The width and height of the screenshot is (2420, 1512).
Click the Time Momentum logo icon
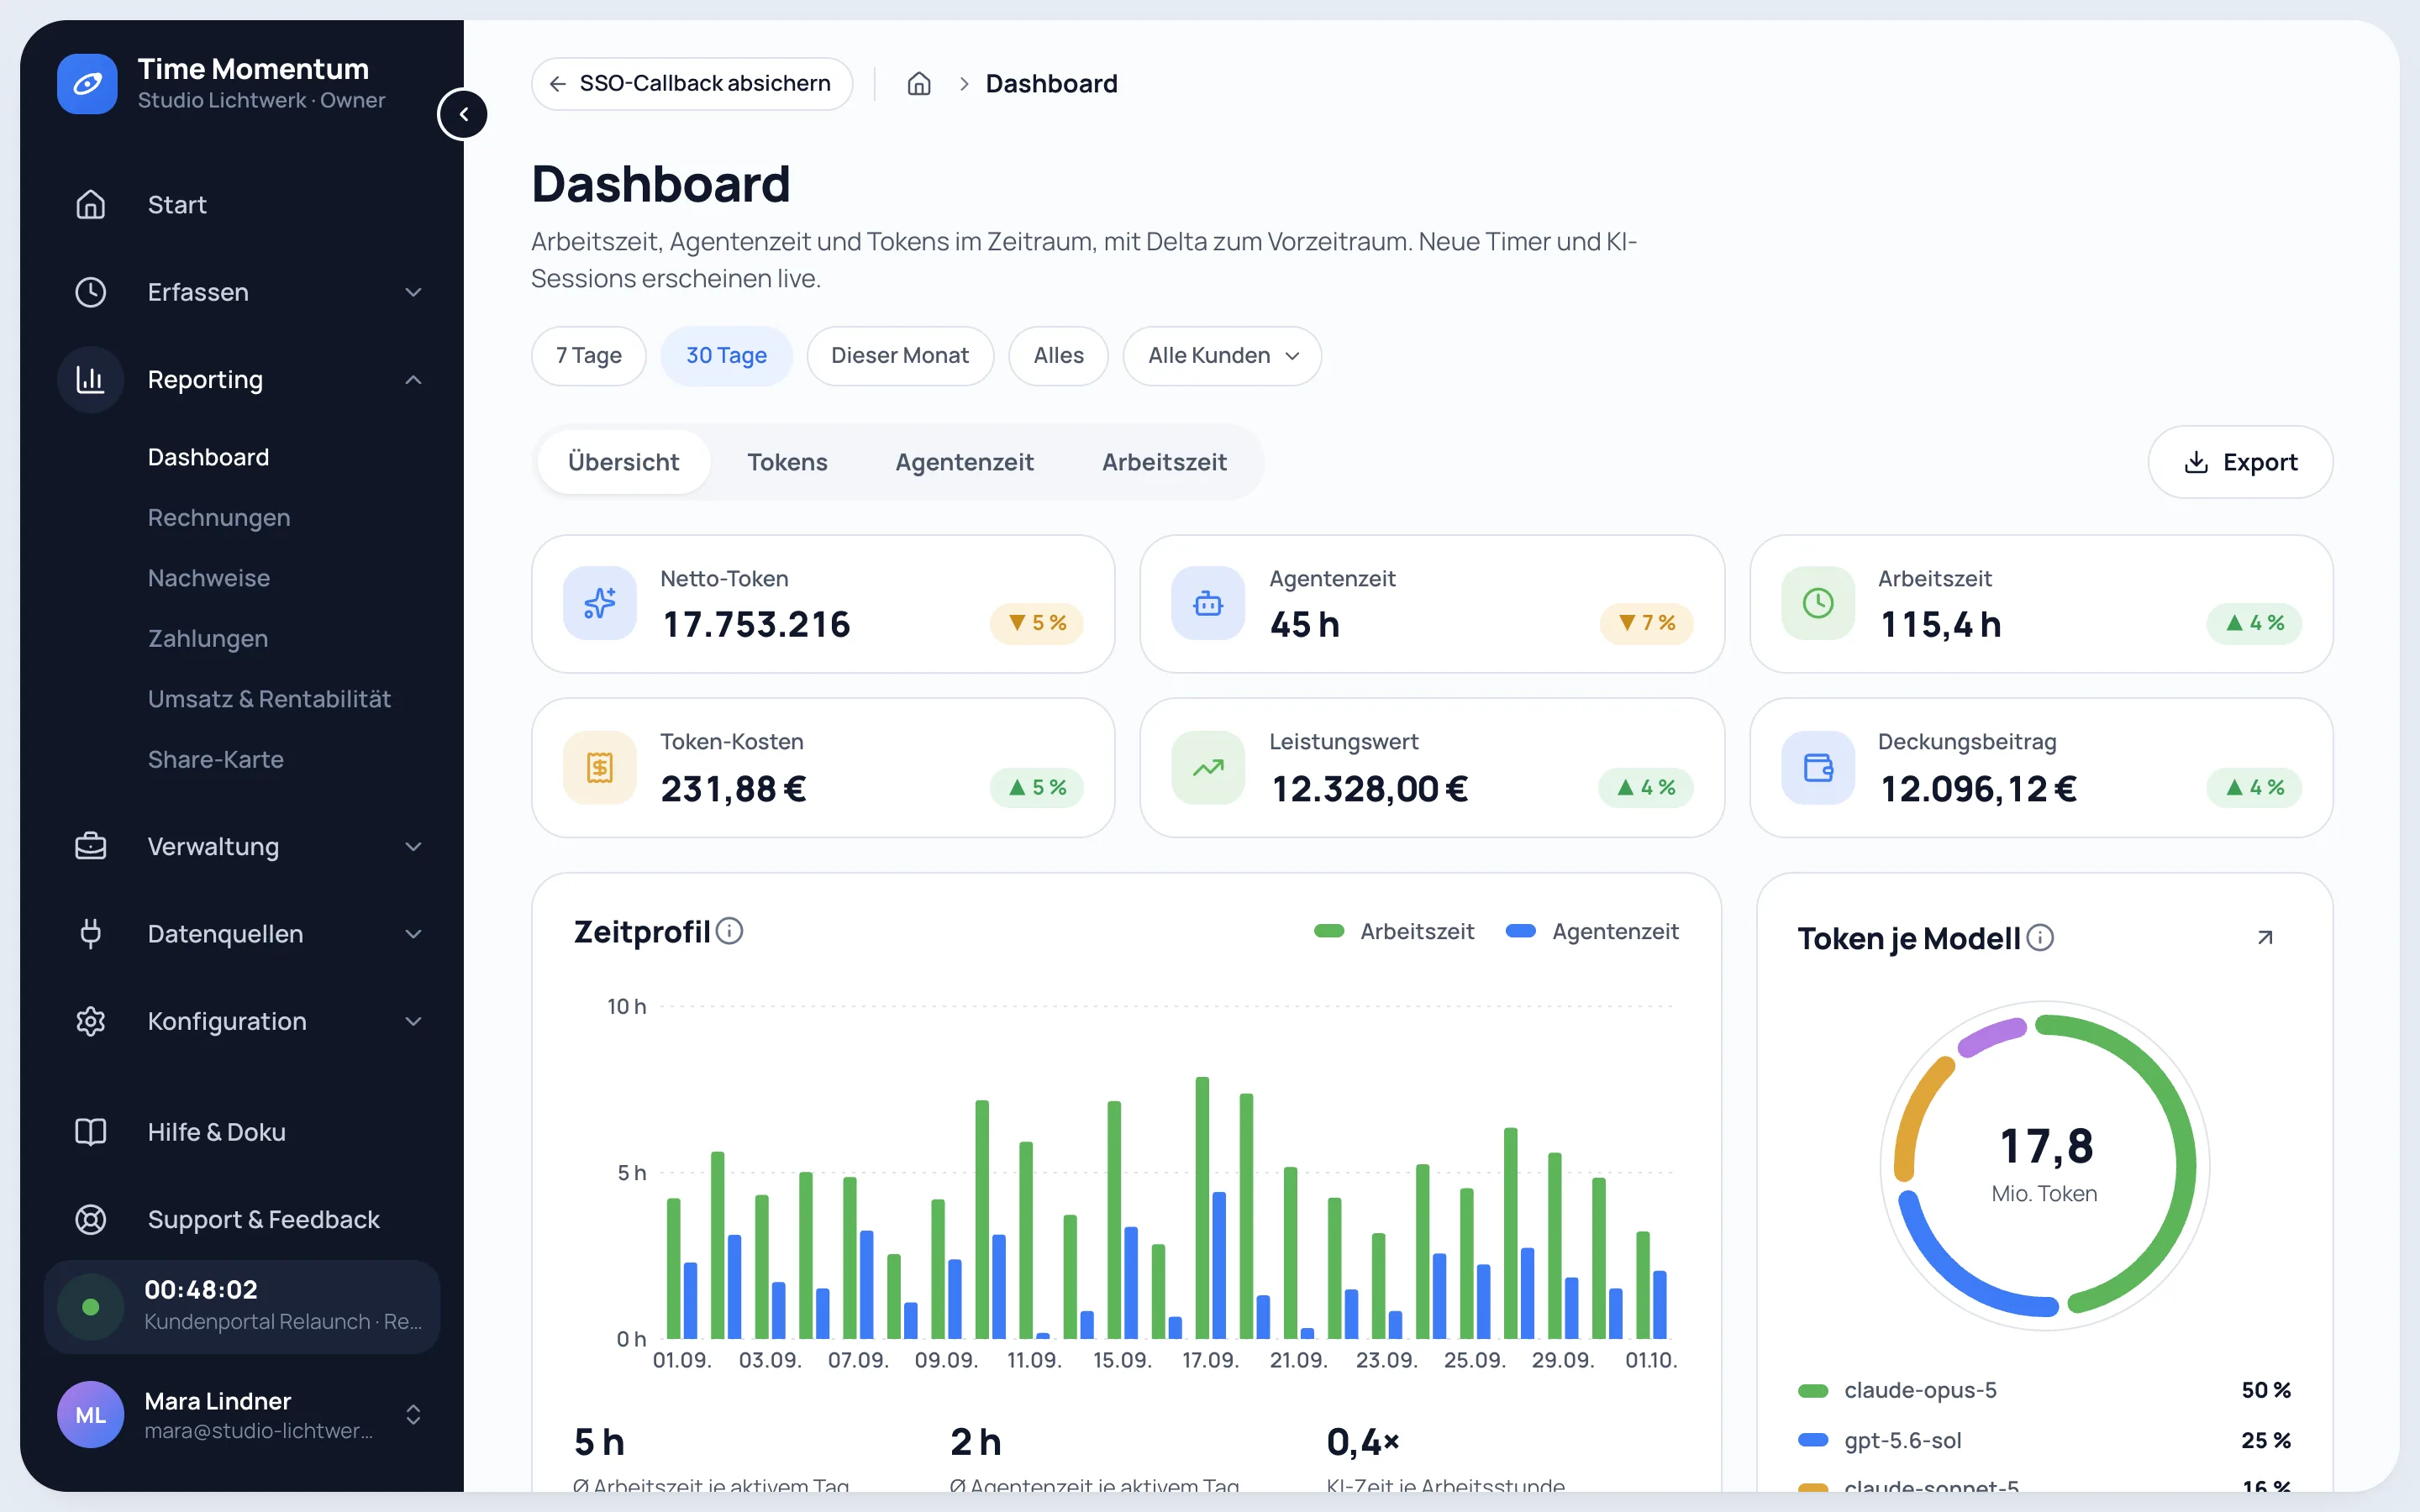coord(87,84)
